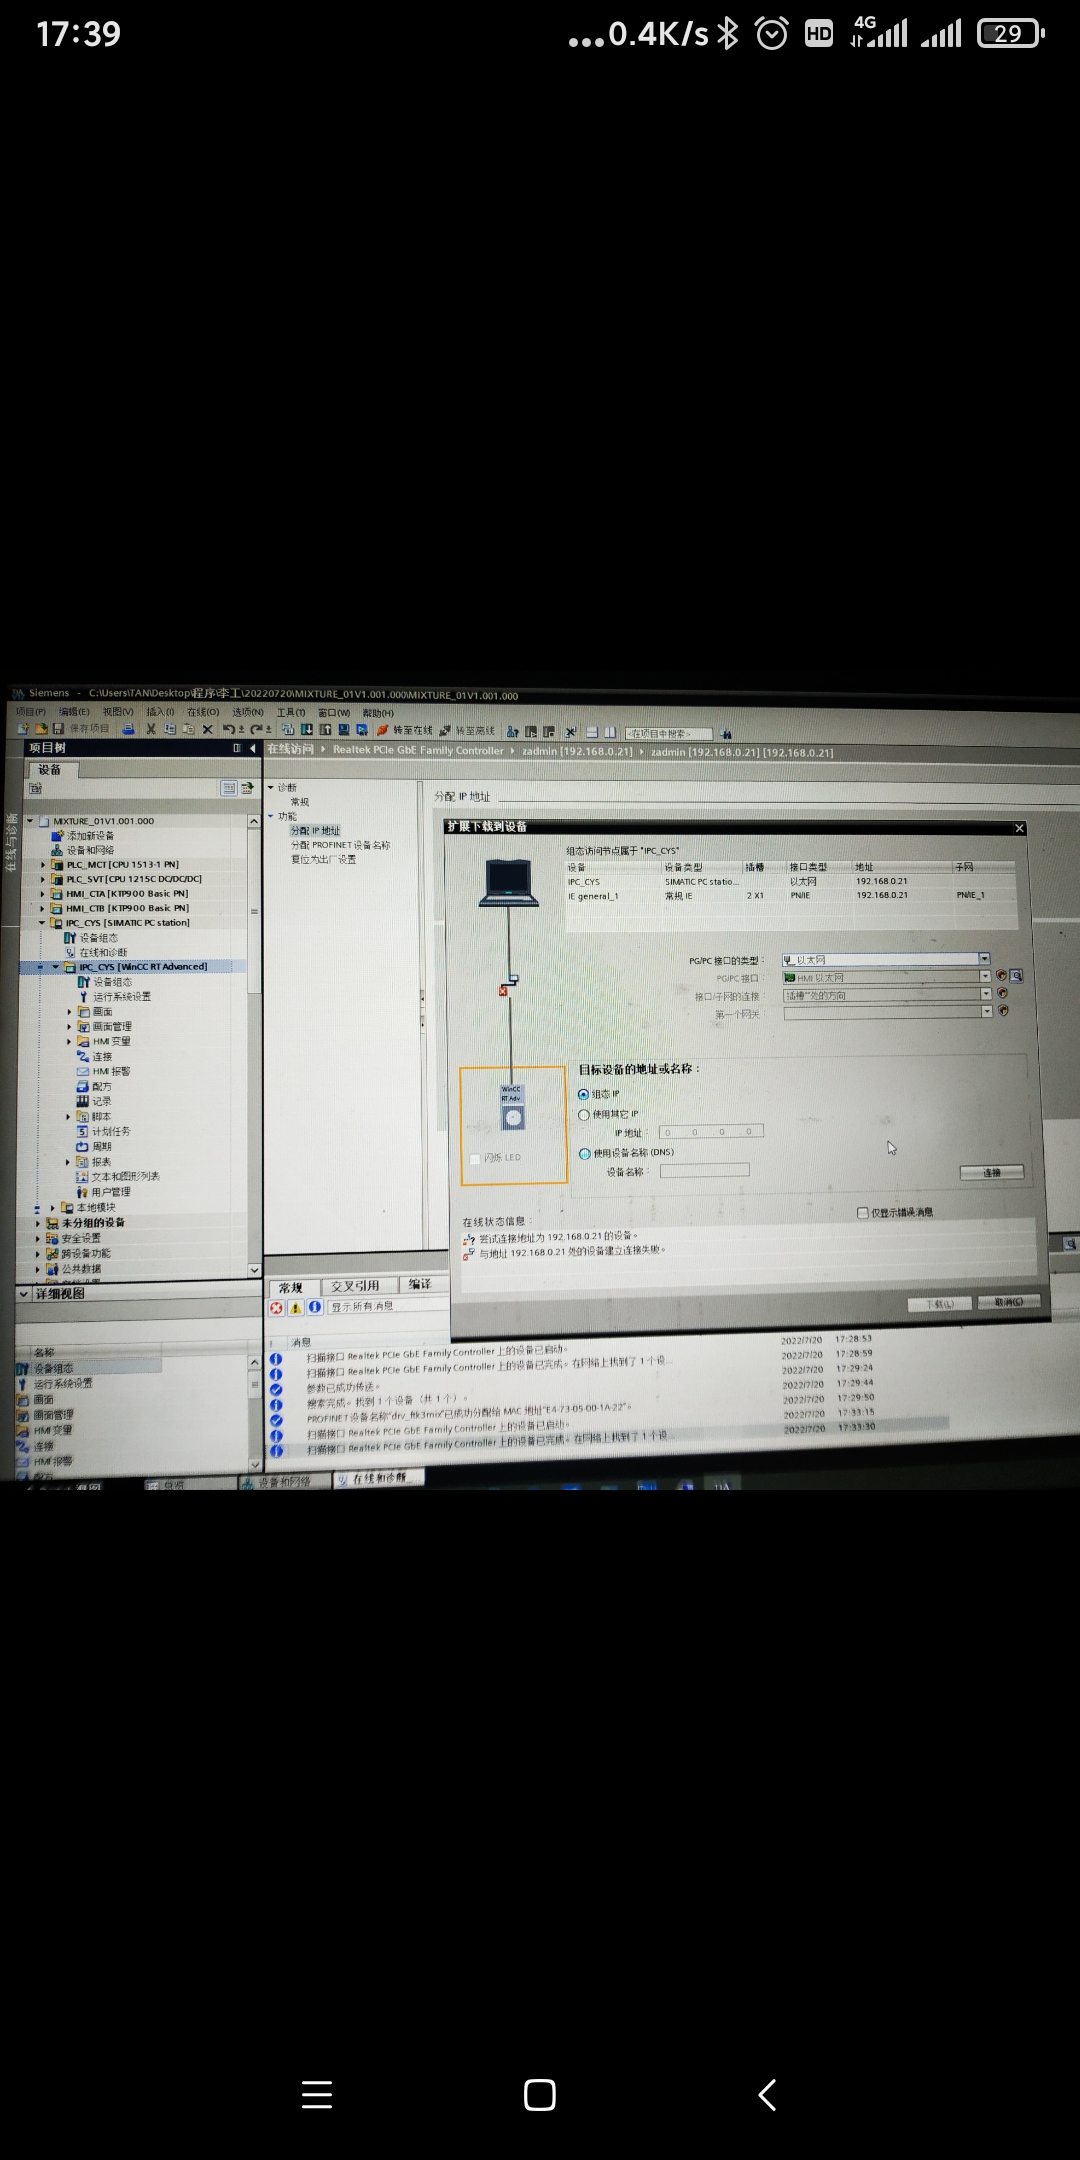Enable 'Show only error messages' checkbox
Image resolution: width=1080 pixels, height=2160 pixels.
(863, 1213)
